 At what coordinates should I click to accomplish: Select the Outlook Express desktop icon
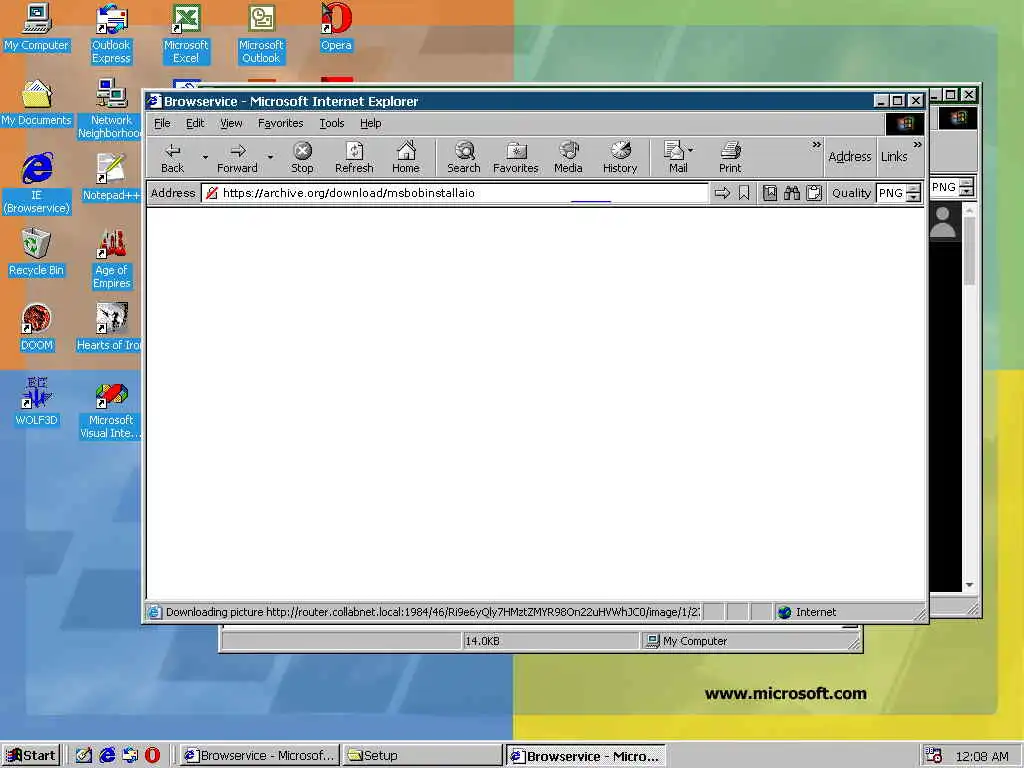point(111,34)
